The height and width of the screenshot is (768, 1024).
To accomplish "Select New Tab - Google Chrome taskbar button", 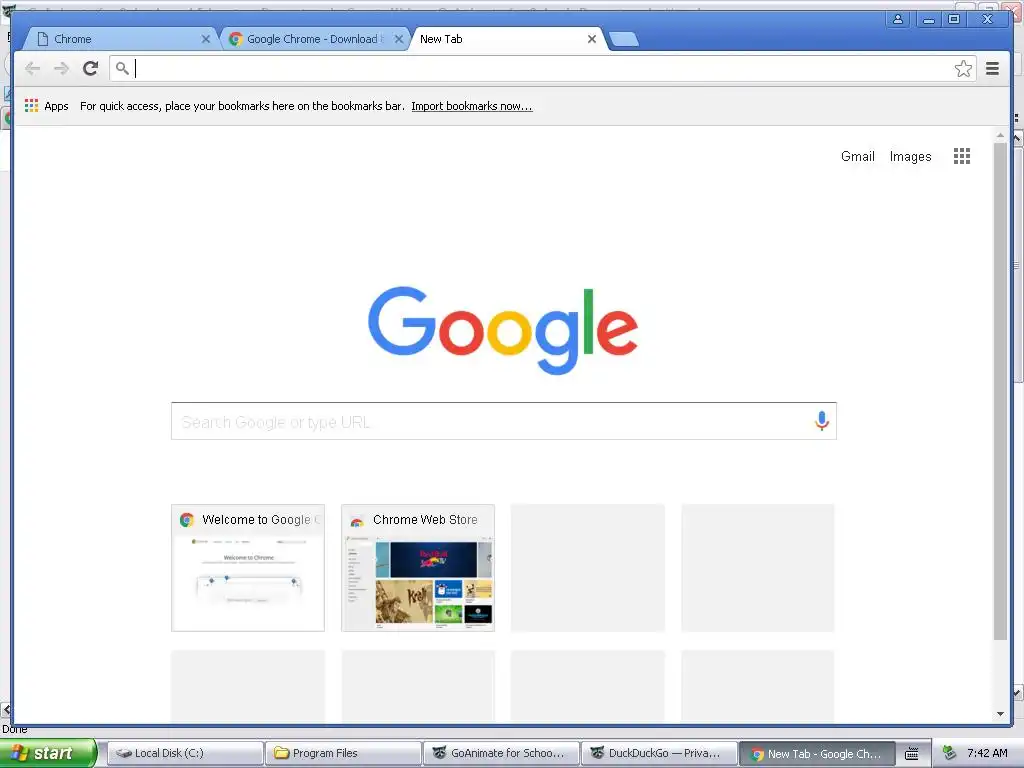I will point(817,754).
